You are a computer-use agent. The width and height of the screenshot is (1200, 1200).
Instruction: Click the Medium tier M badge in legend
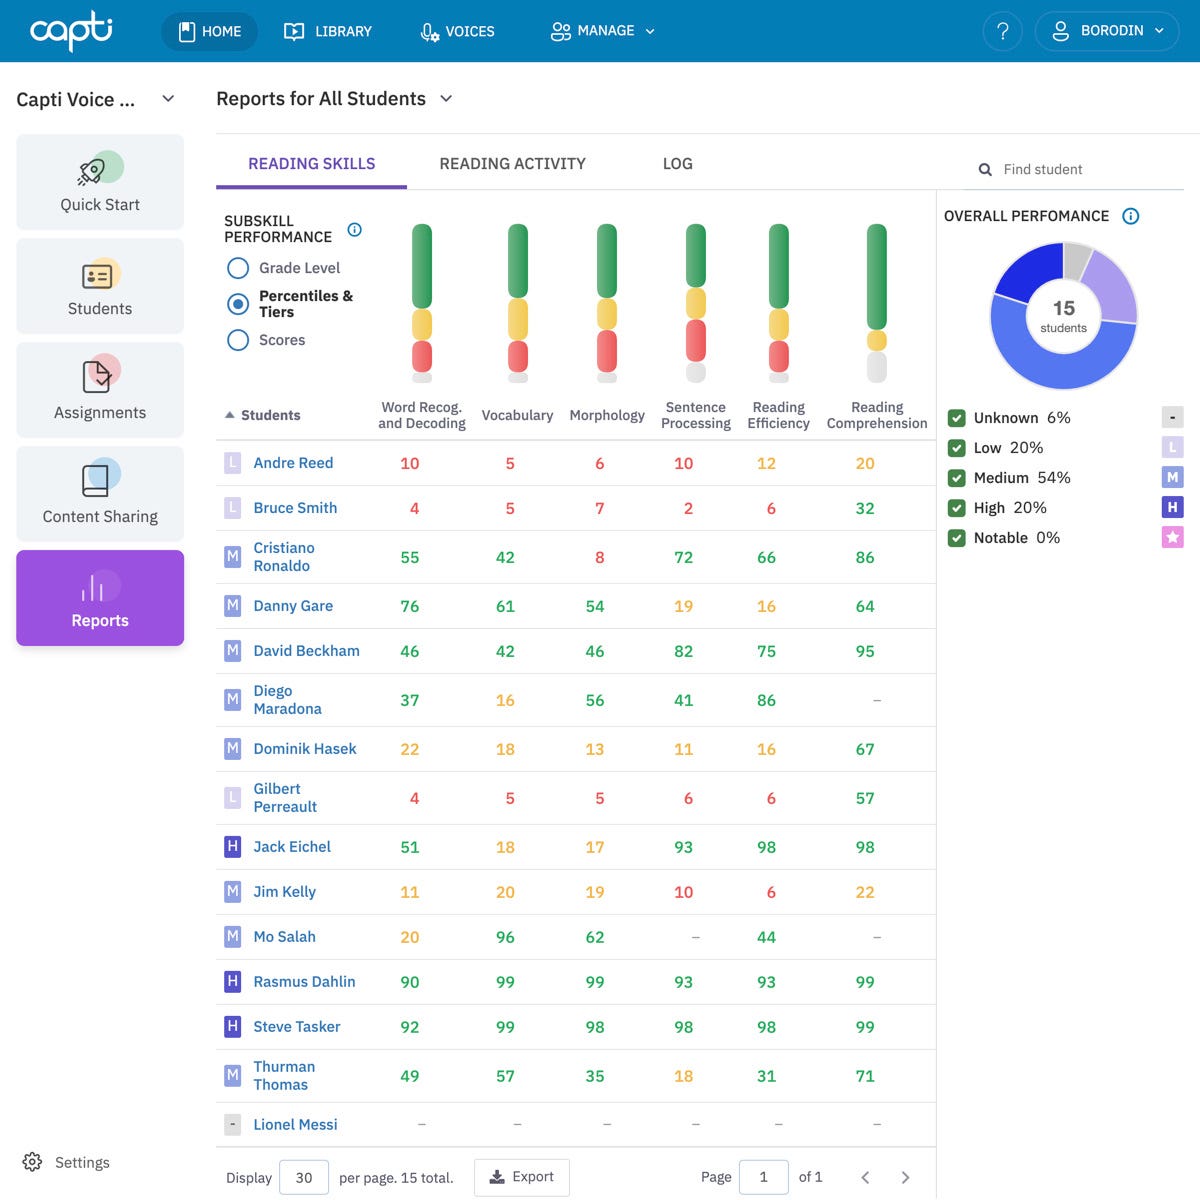pos(1173,477)
